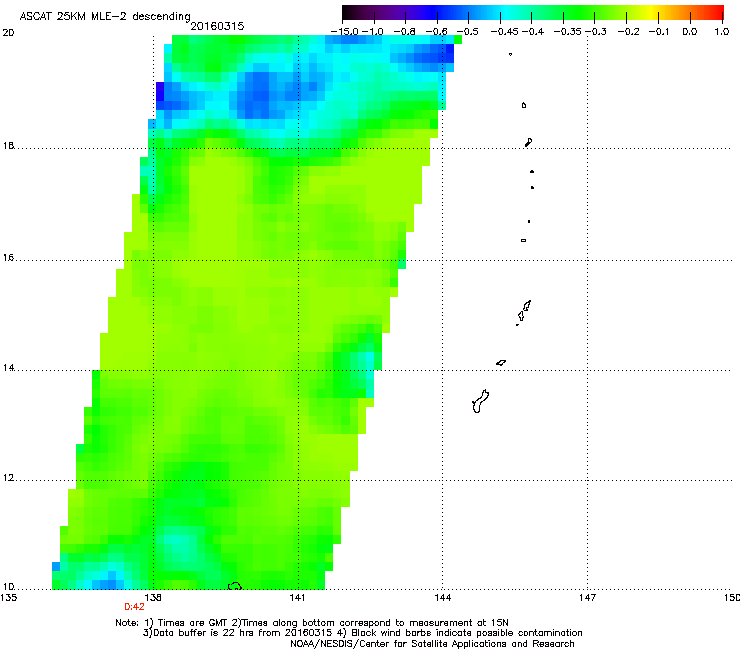Click the color scale label '-0.6'
This screenshot has width=740, height=650.
(437, 32)
